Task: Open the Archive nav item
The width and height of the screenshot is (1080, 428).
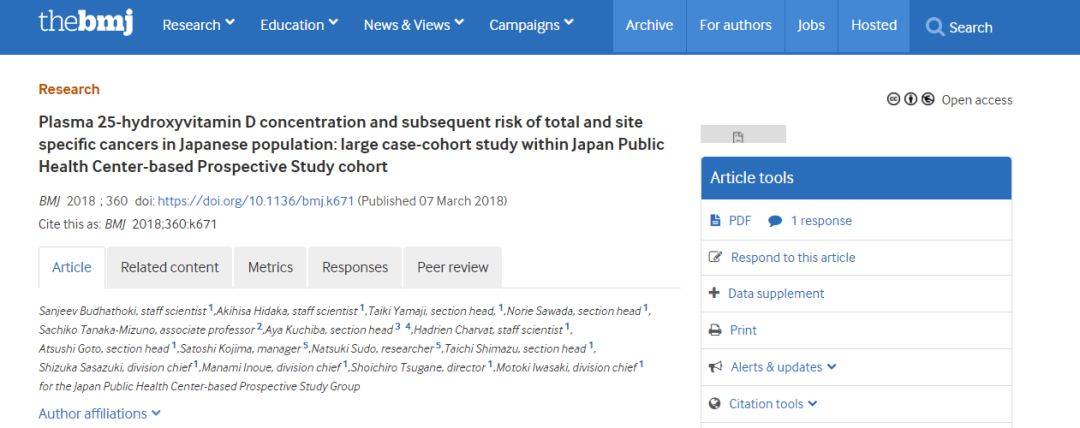Action: point(649,26)
